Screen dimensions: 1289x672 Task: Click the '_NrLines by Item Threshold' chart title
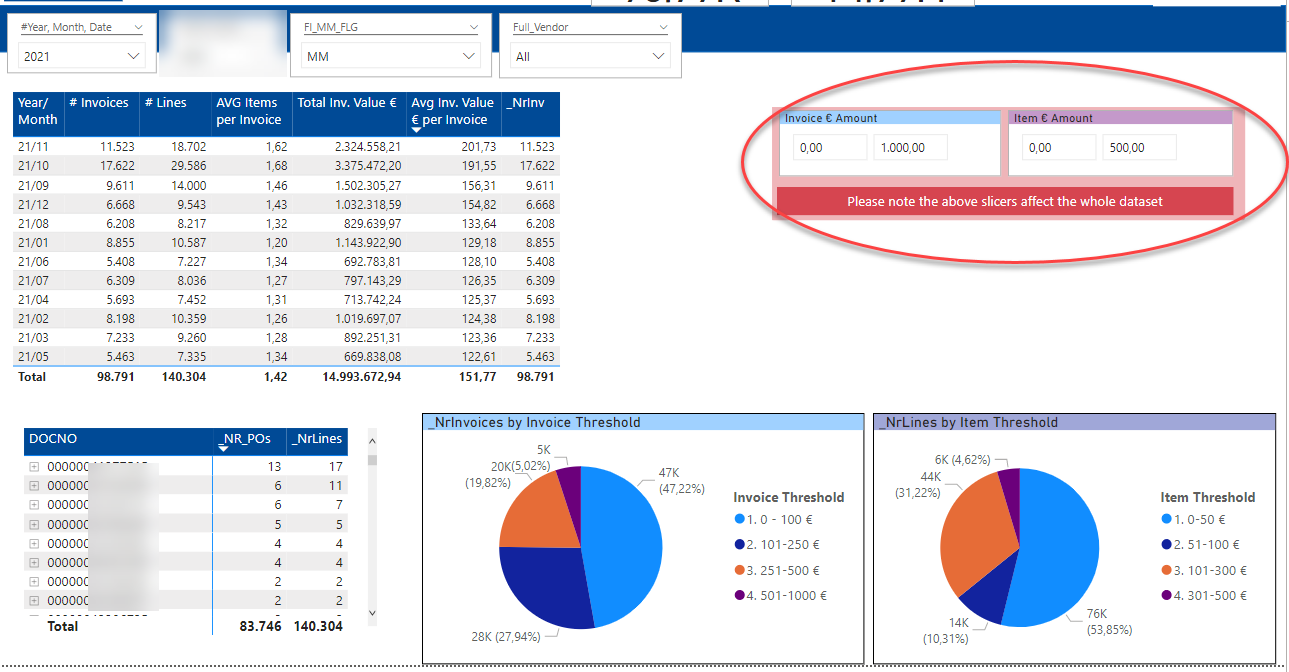tap(967, 422)
